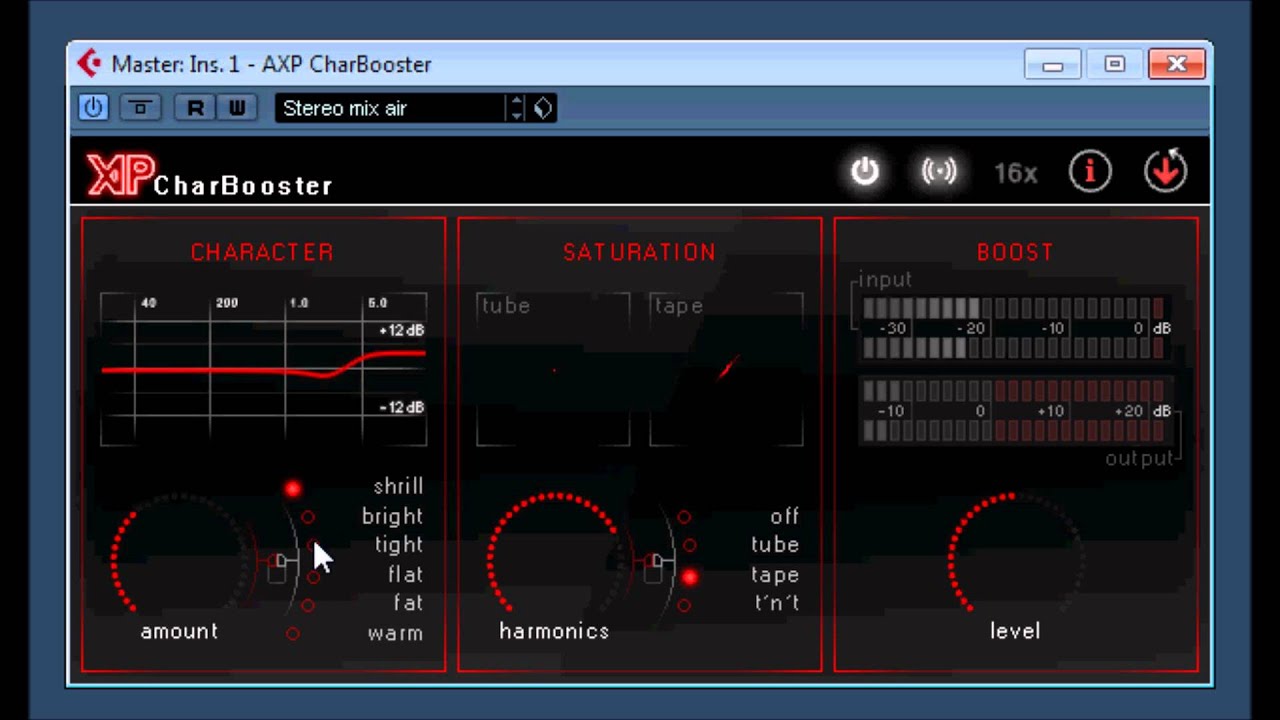Select the tube saturation radio button

click(690, 546)
